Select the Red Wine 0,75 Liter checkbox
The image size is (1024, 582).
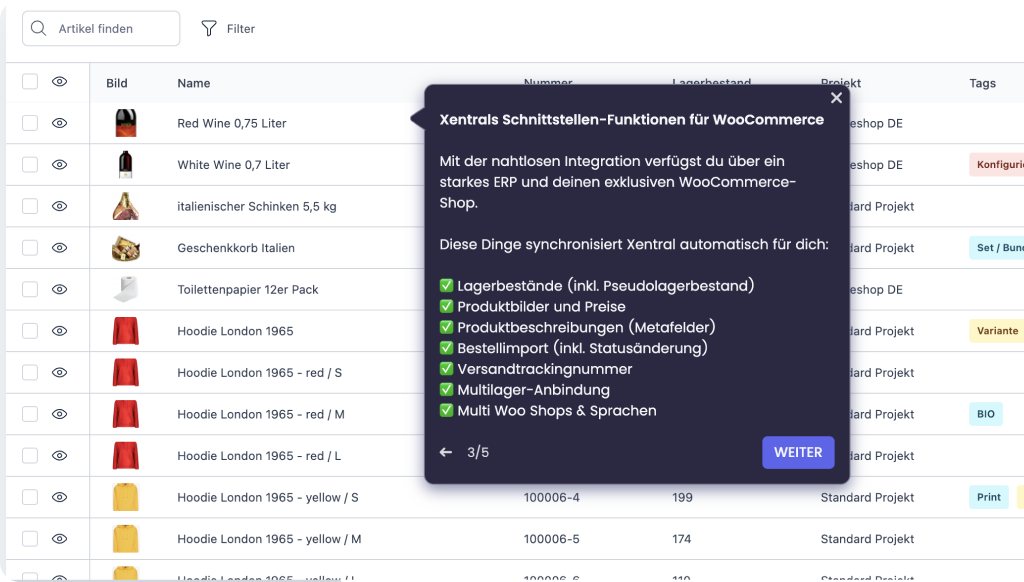click(30, 123)
